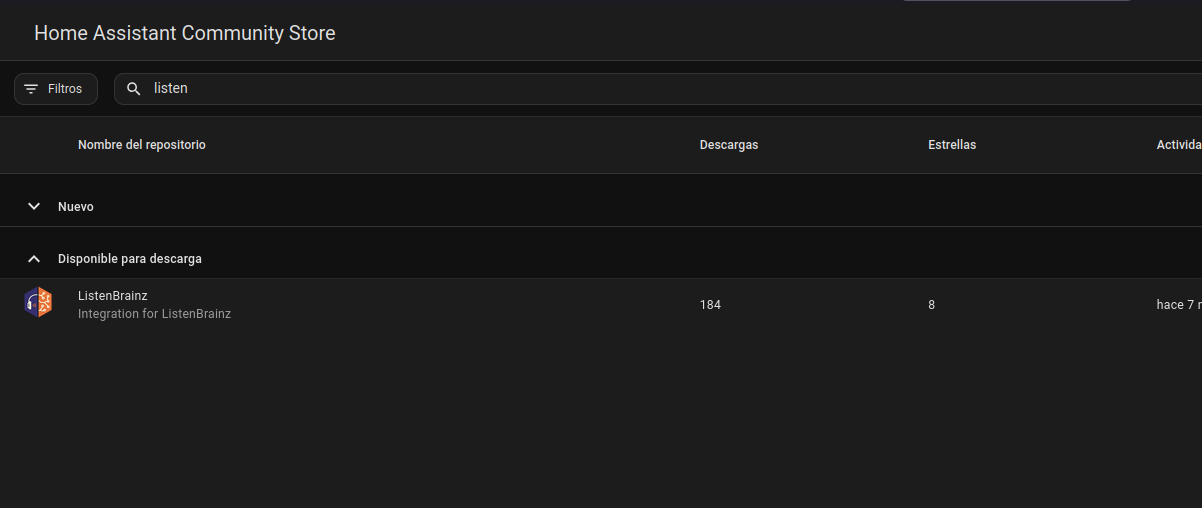This screenshot has height=508, width=1202.
Task: Click the Disponible para descarga label
Action: click(x=130, y=258)
